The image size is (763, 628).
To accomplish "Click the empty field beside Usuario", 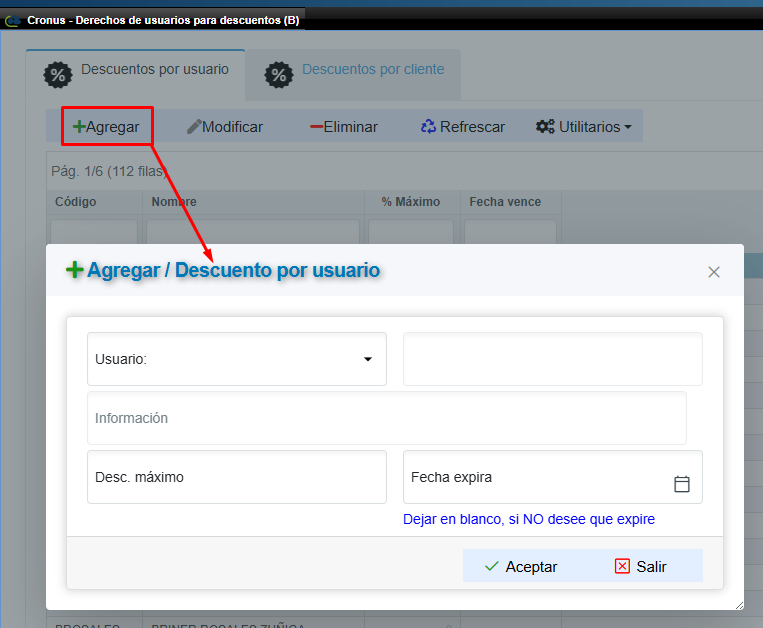I will click(553, 359).
